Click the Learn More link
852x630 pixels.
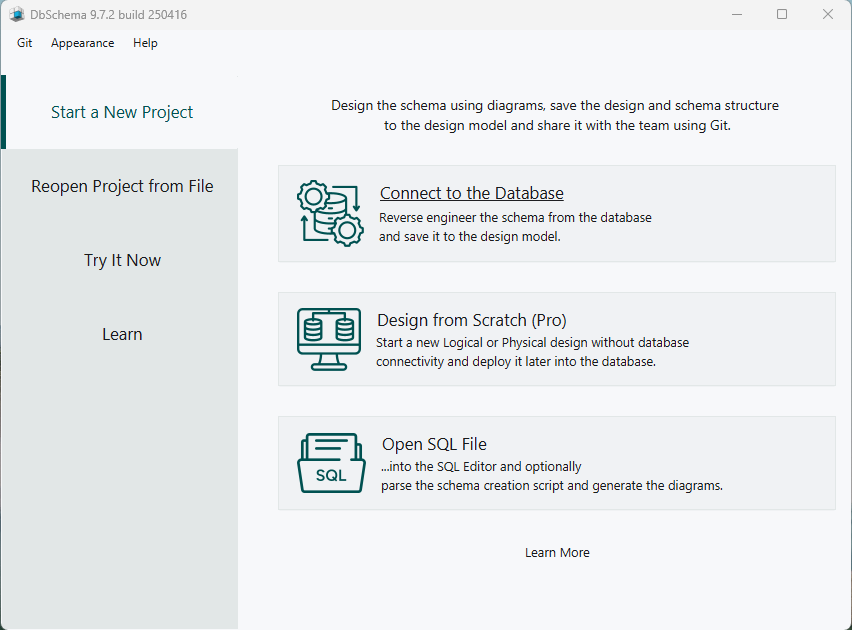point(557,552)
